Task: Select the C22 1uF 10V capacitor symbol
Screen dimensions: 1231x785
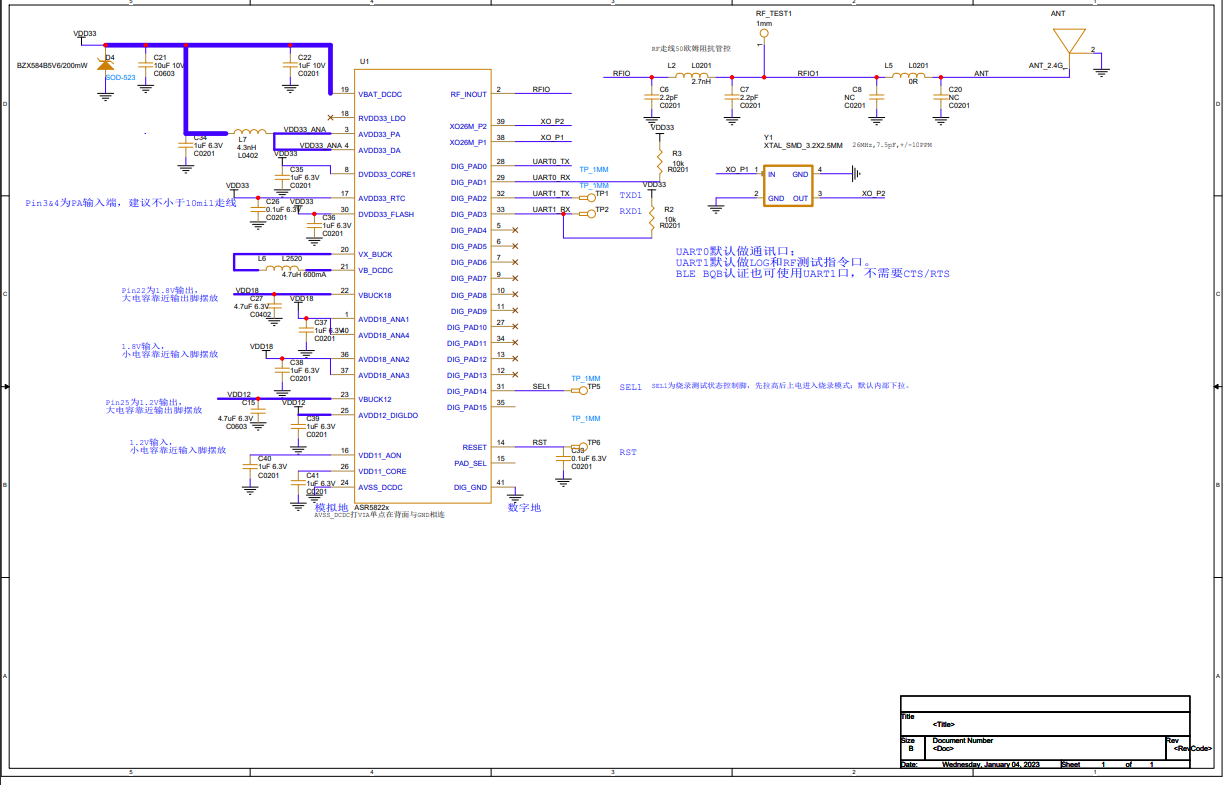Action: 290,65
